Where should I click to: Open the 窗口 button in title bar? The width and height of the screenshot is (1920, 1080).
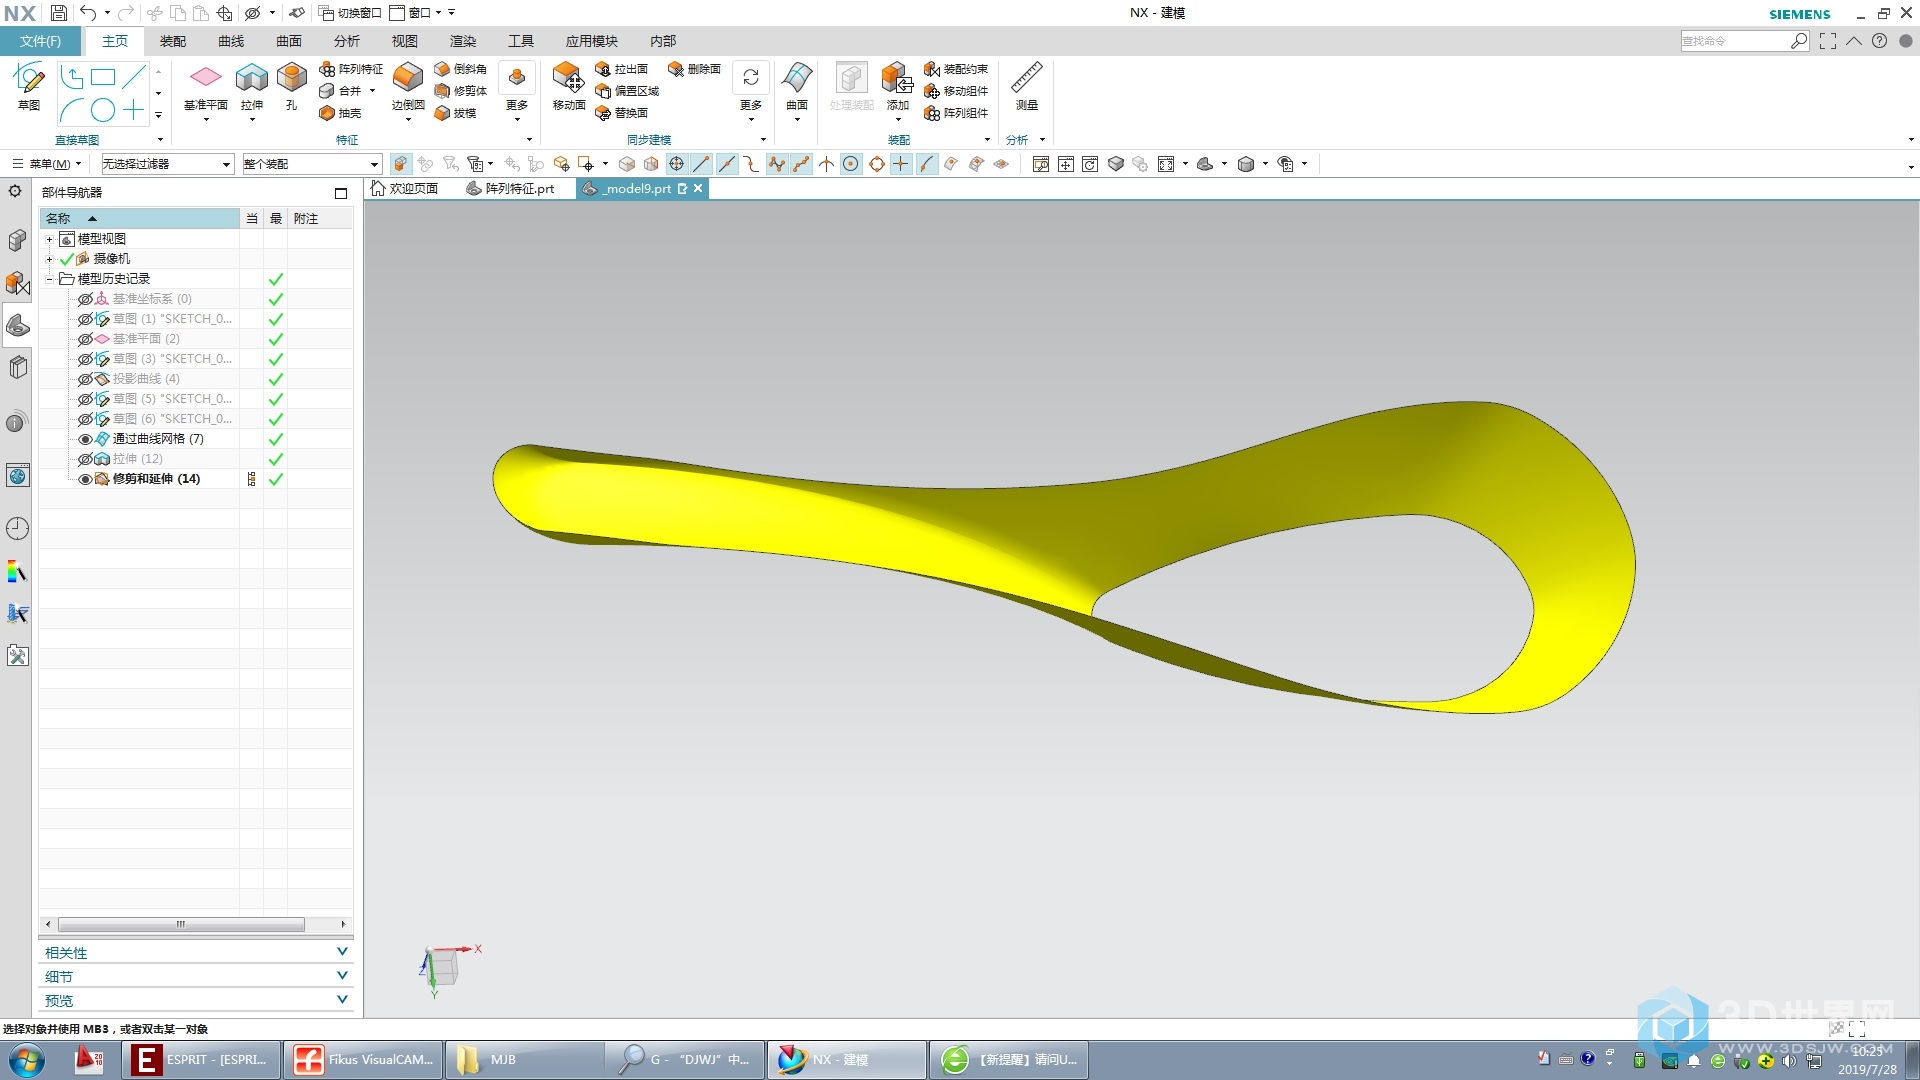pyautogui.click(x=417, y=13)
